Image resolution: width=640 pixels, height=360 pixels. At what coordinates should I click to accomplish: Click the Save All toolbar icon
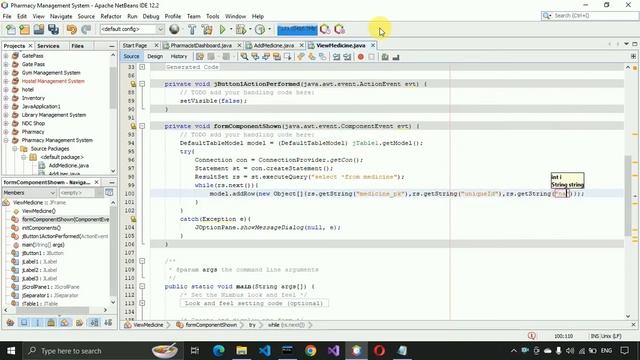click(53, 29)
